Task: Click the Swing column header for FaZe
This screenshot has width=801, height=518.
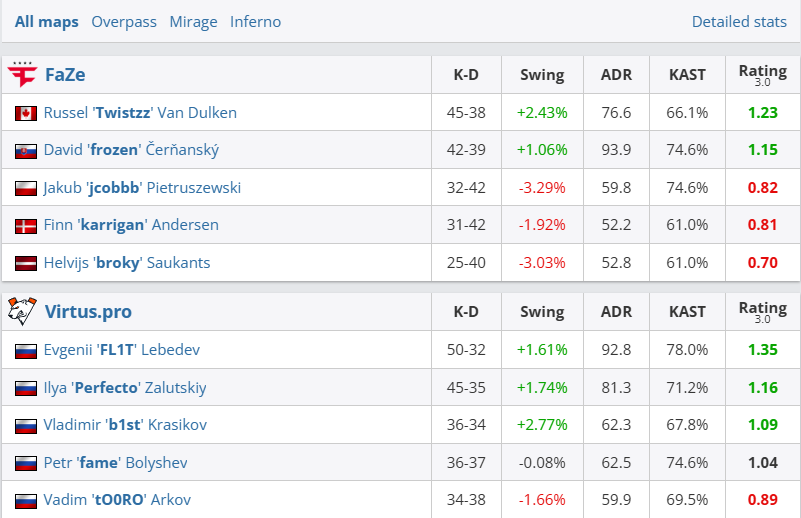Action: tap(542, 75)
